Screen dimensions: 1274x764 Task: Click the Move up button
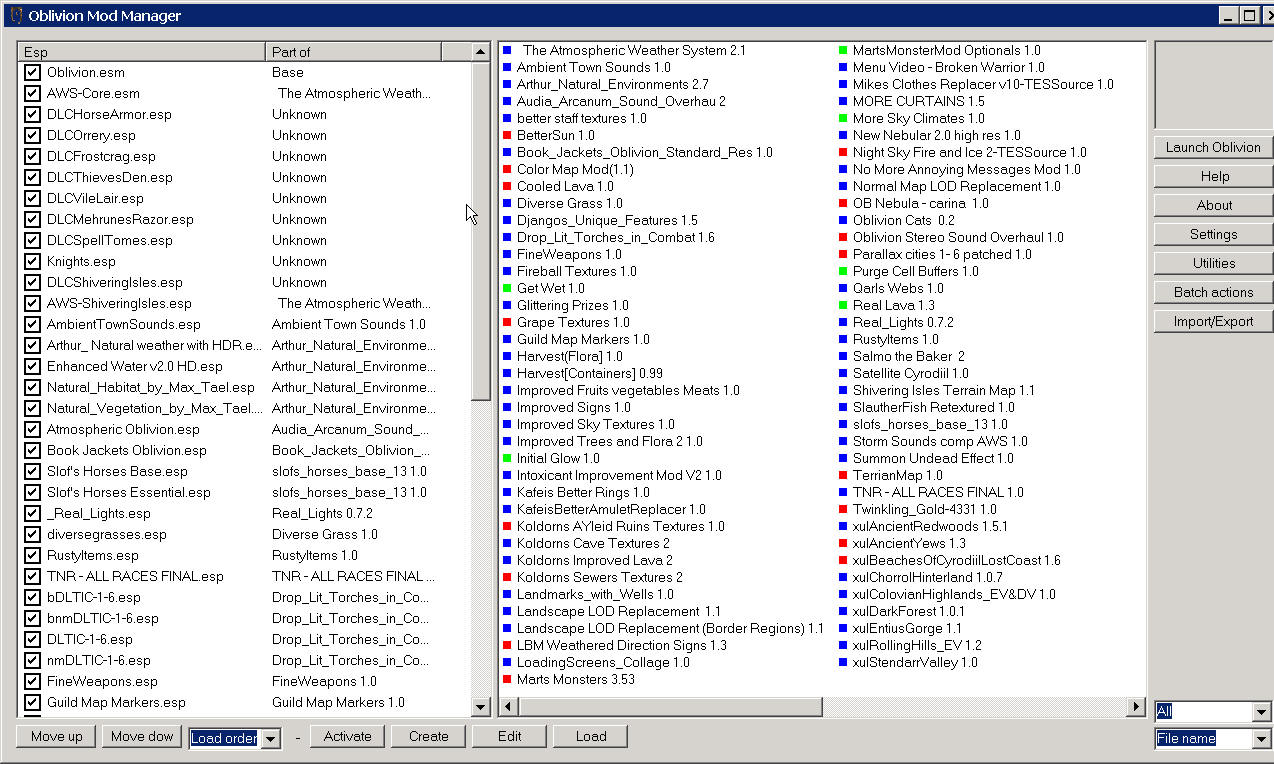pyautogui.click(x=56, y=736)
